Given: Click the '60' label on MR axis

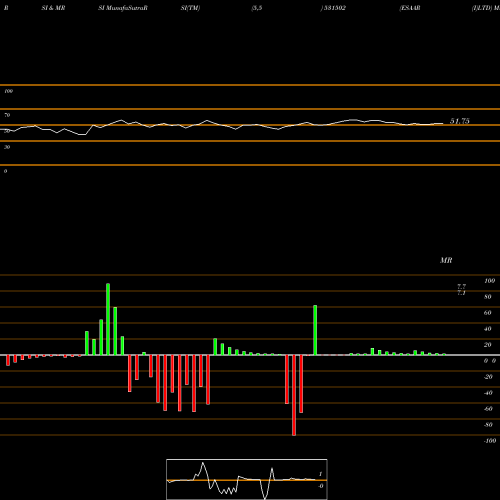Looking at the screenshot, I should coord(488,313).
